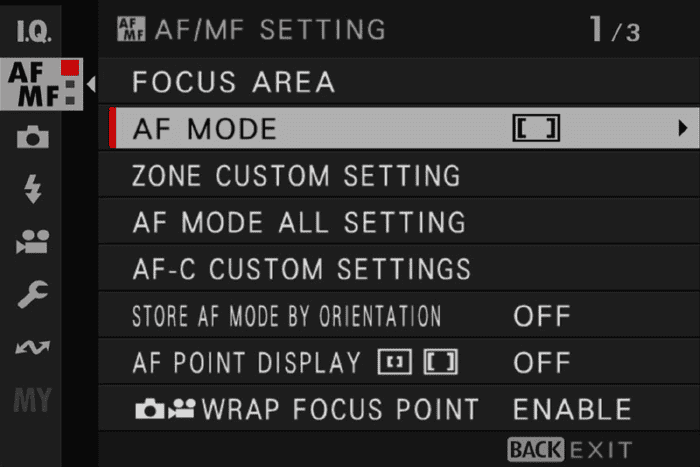Viewport: 700px width, 467px height.
Task: Open the wrench setup menu icon
Action: (x=33, y=294)
